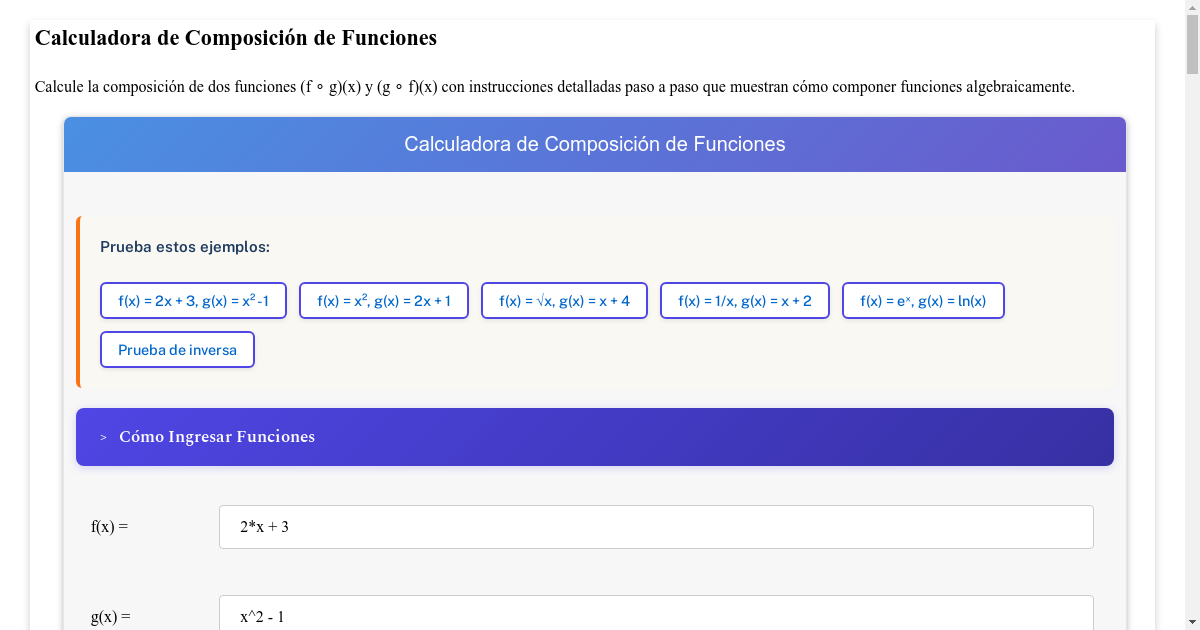Click the page title 'Calculadora de Composición de Funciones'
The height and width of the screenshot is (630, 1200).
(x=235, y=38)
